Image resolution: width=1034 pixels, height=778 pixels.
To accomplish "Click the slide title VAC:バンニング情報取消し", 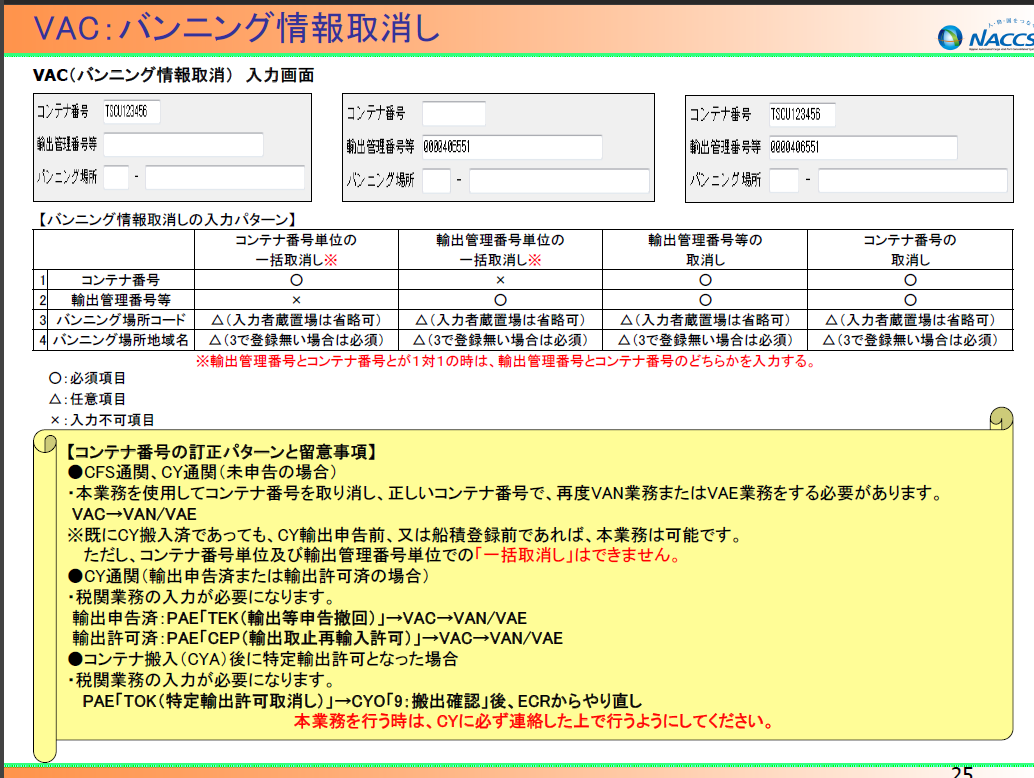I will [237, 28].
